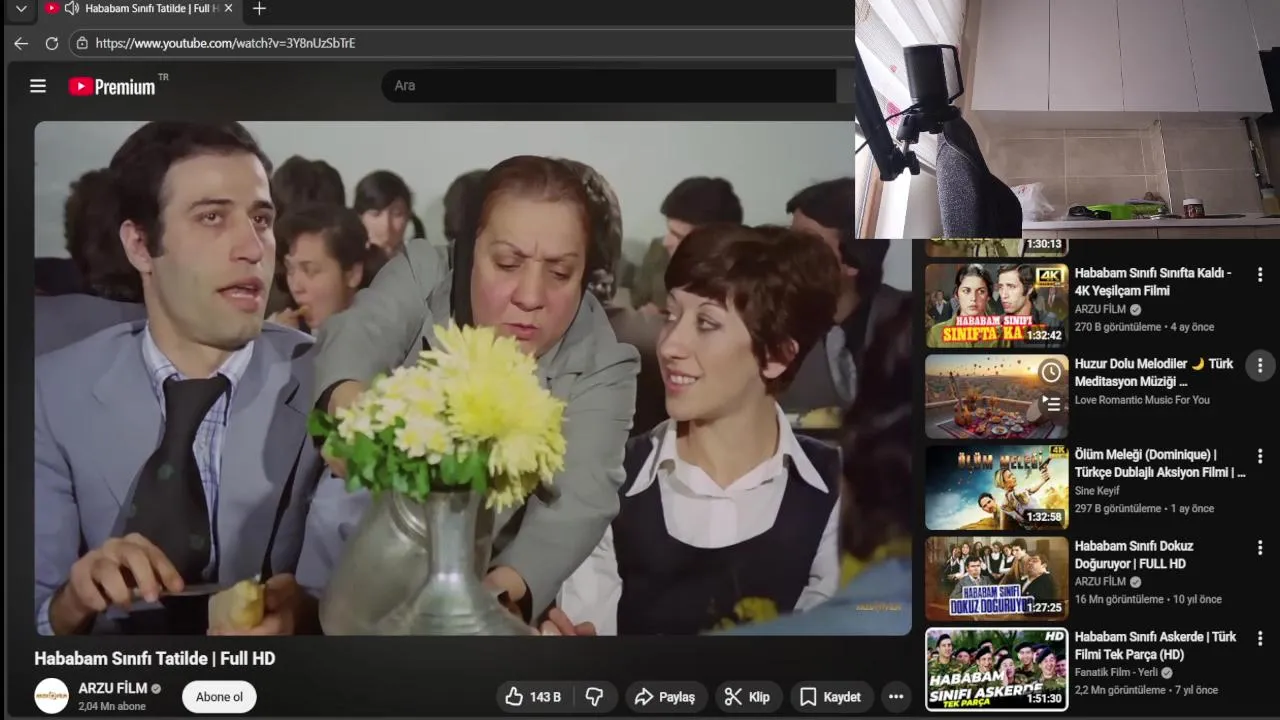Open options menu for Dokuz Doğuruyor video
This screenshot has width=1280, height=720.
coord(1260,547)
